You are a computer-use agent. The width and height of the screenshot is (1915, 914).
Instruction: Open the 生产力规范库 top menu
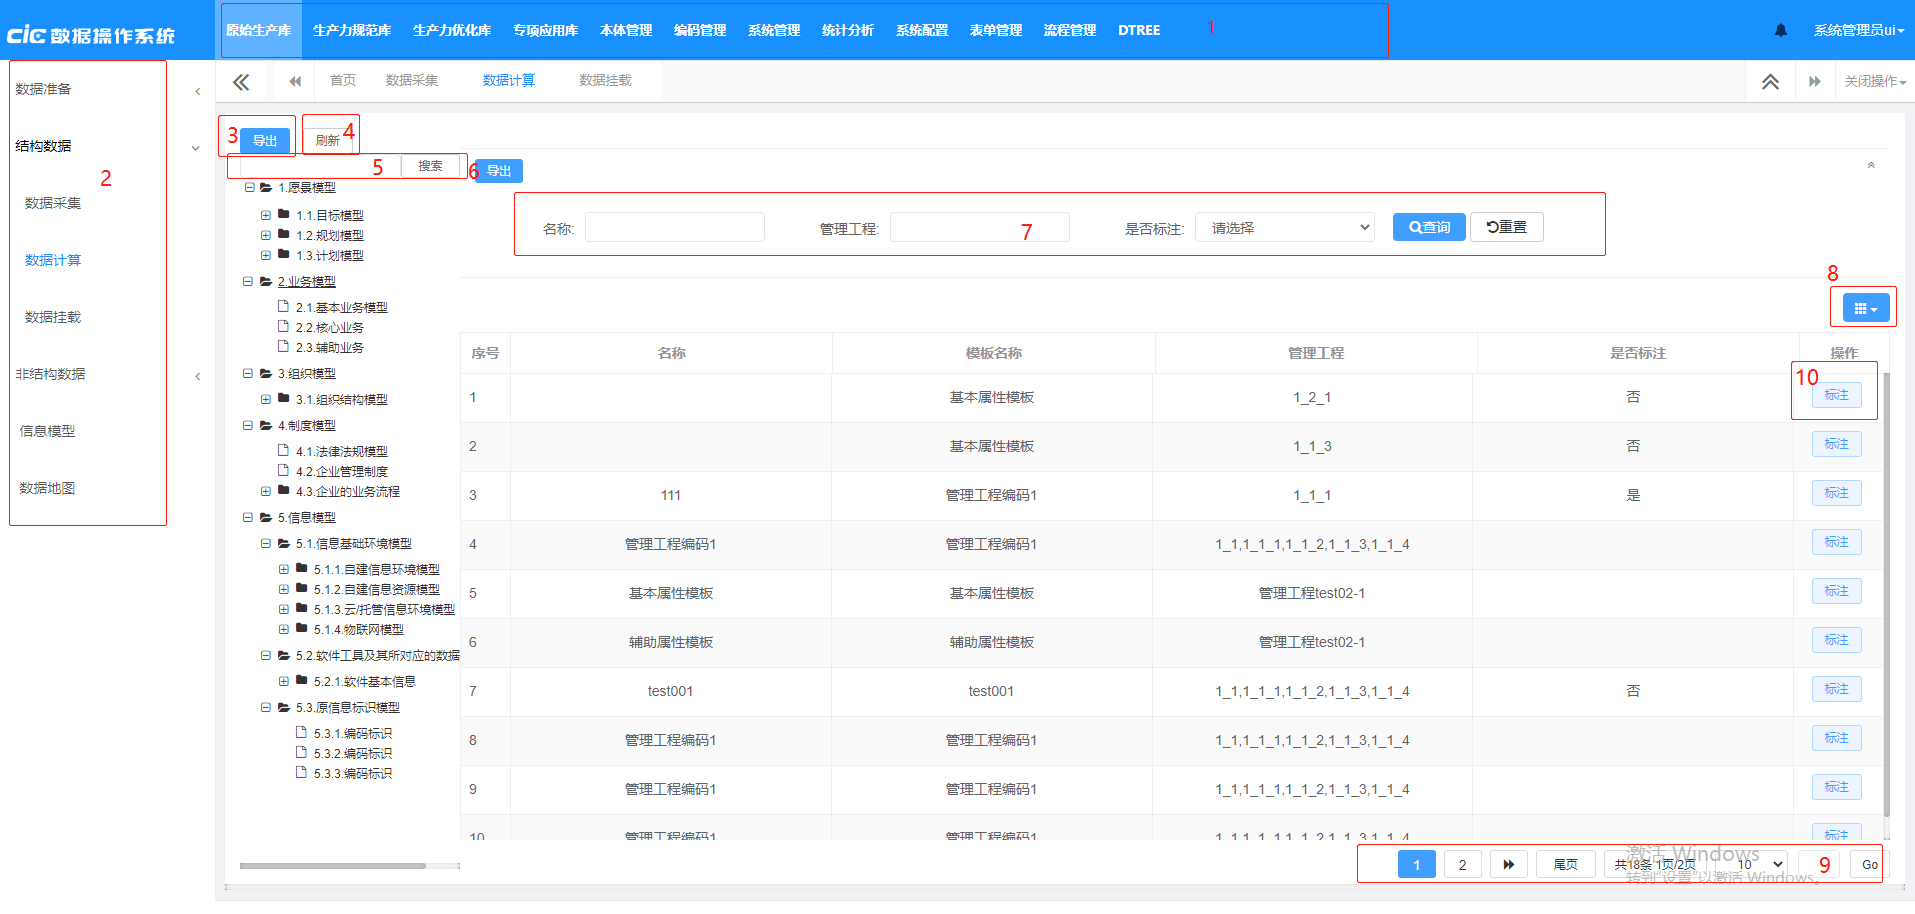pos(352,30)
